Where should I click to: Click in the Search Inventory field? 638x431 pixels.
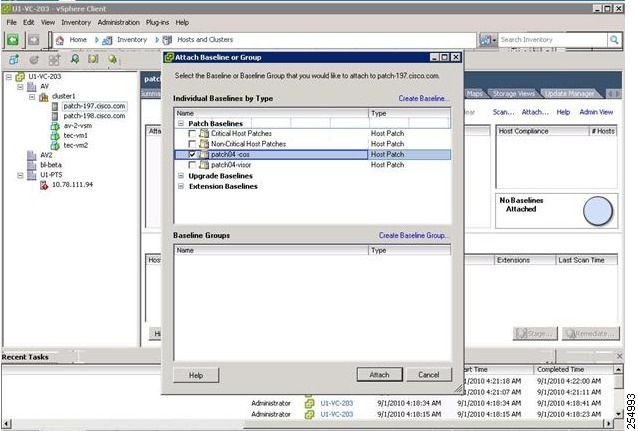(x=552, y=39)
